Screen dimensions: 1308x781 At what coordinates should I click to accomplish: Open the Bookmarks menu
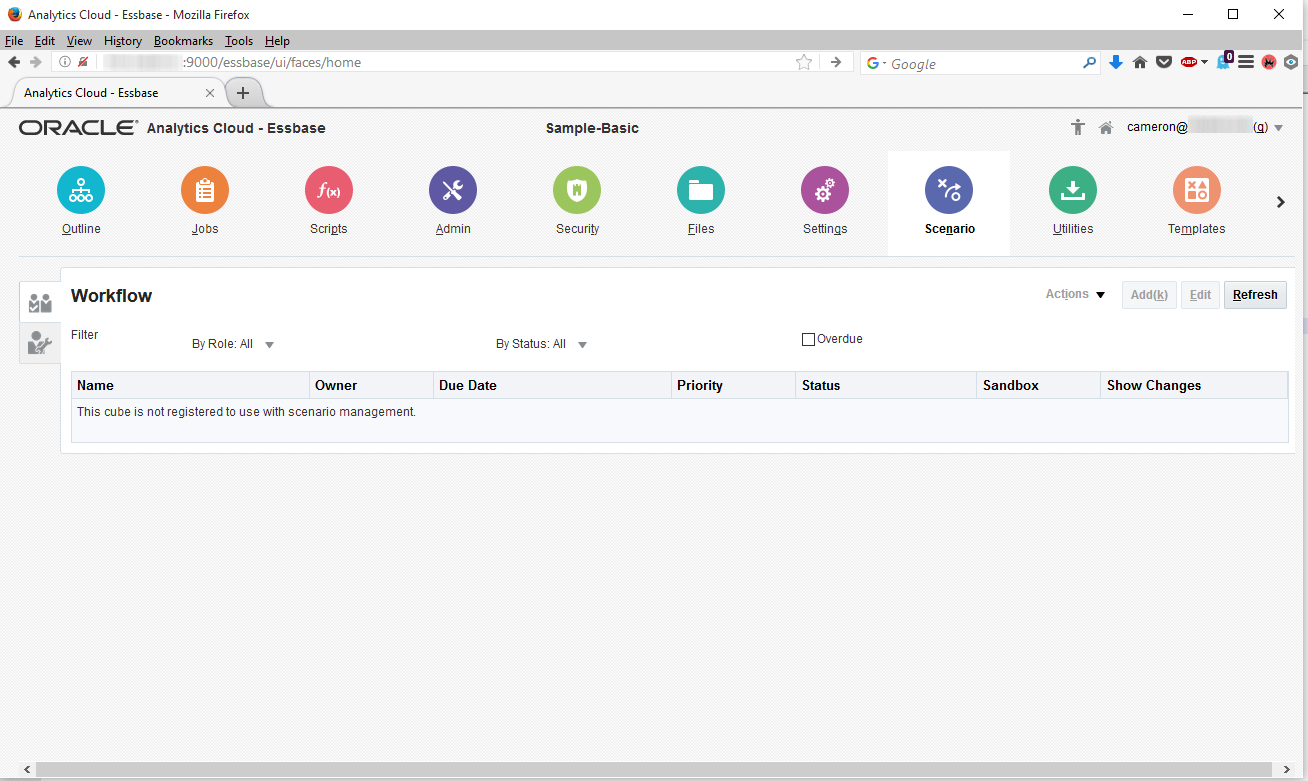click(x=183, y=41)
